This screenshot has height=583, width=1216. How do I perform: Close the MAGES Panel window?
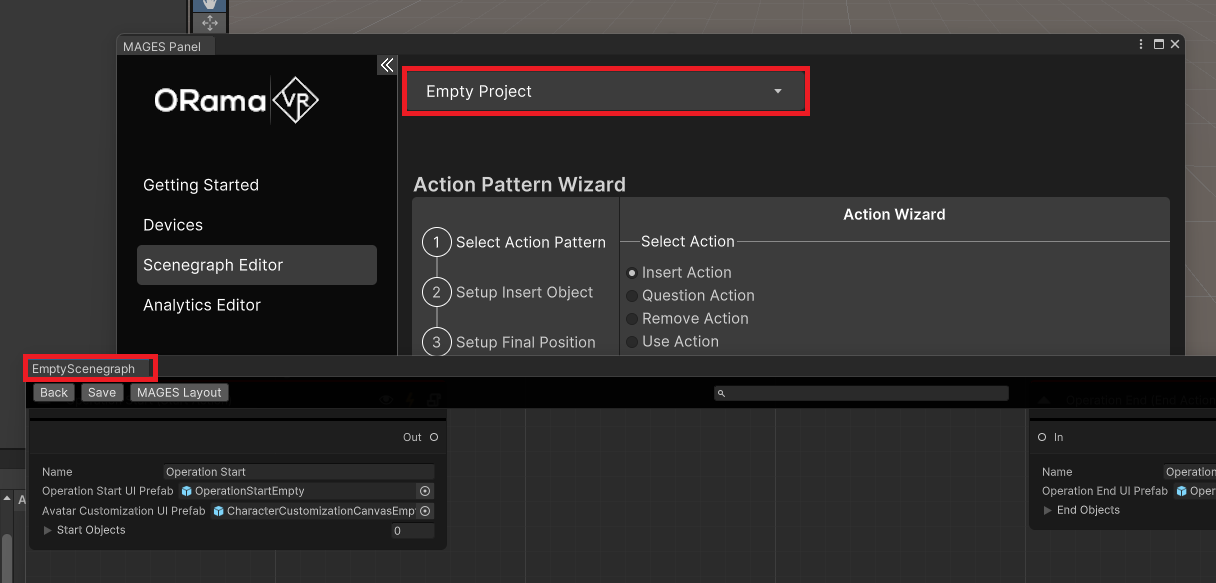click(x=1175, y=45)
